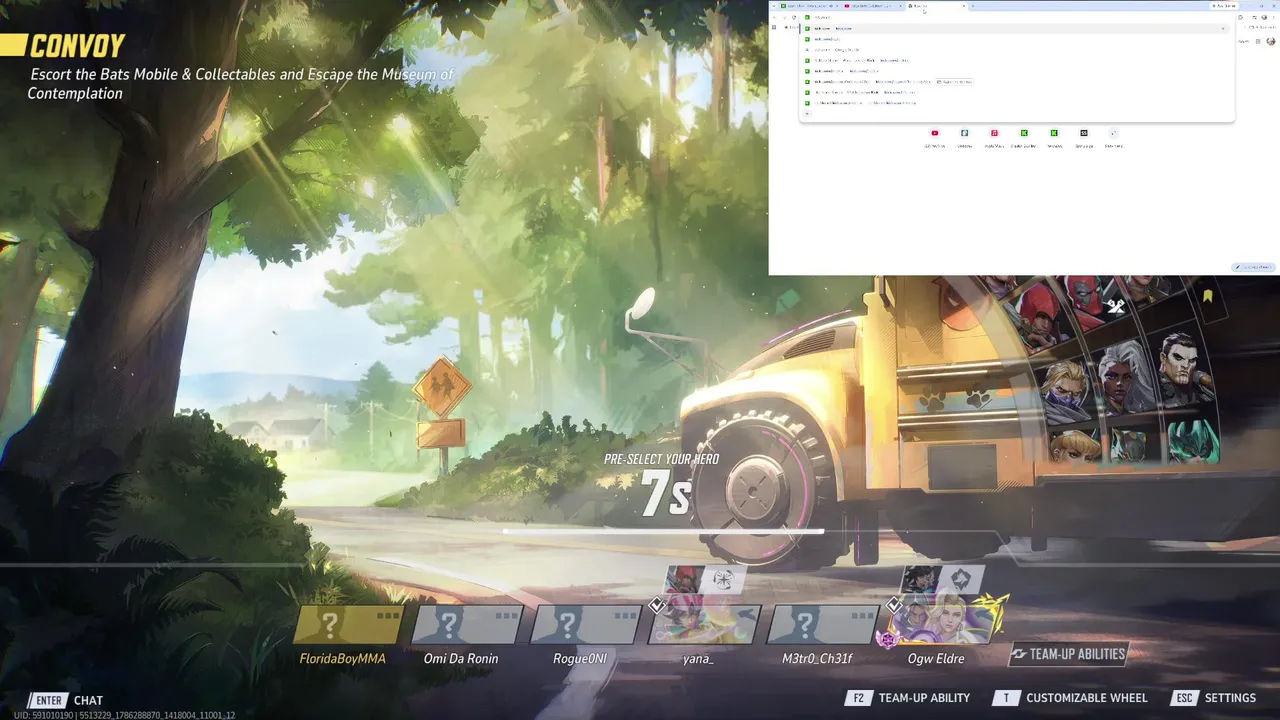
Task: Open the browser tab search dropdown
Action: point(774,6)
